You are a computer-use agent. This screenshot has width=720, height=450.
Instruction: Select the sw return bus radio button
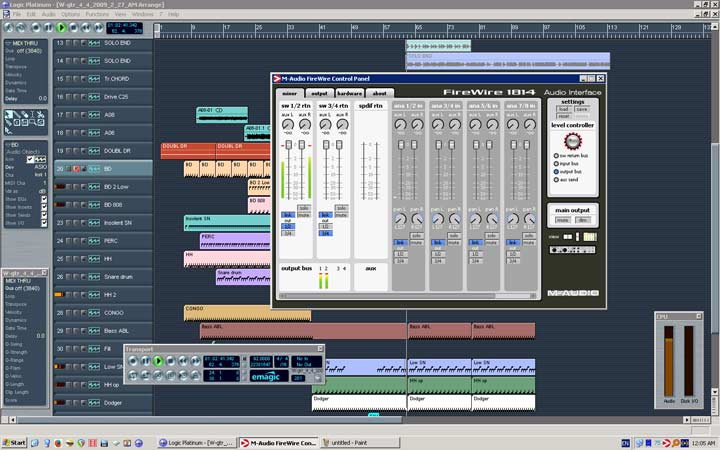[556, 156]
